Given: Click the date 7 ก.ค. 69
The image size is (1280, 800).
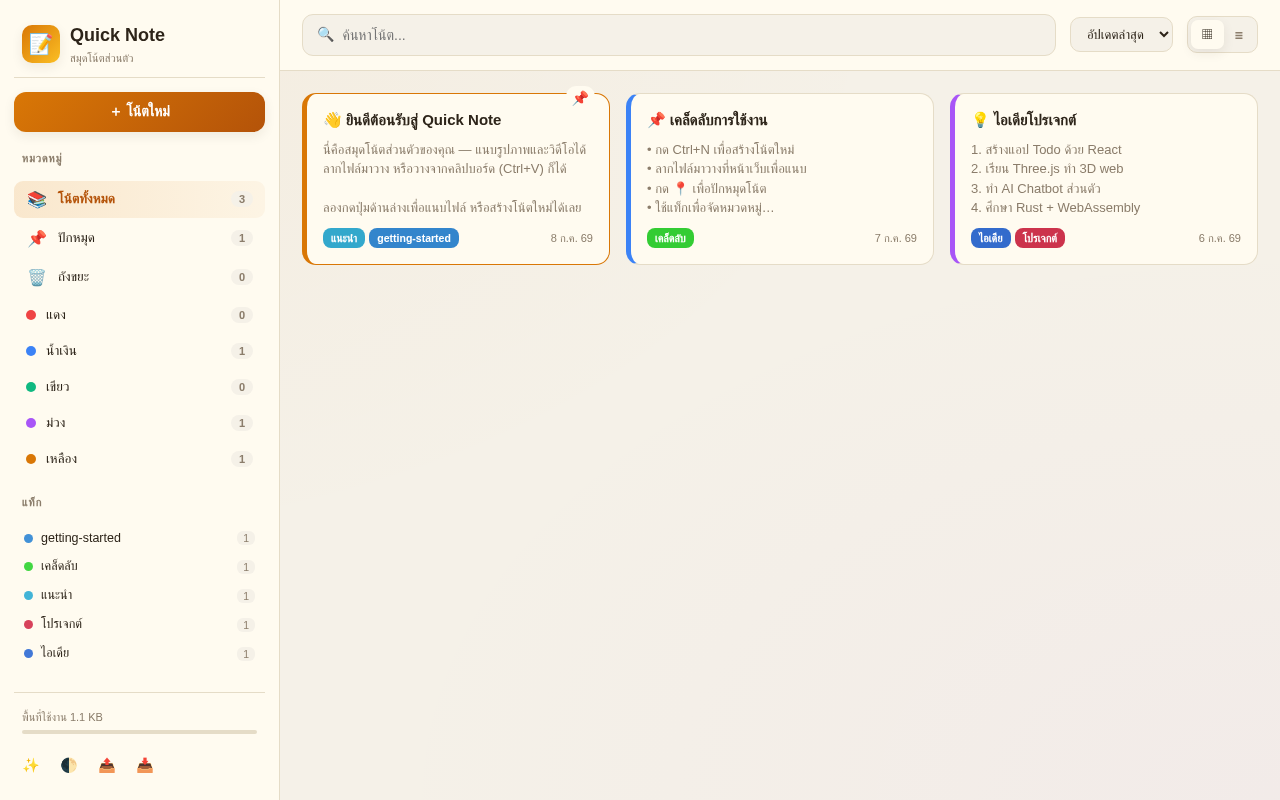Looking at the screenshot, I should (896, 238).
